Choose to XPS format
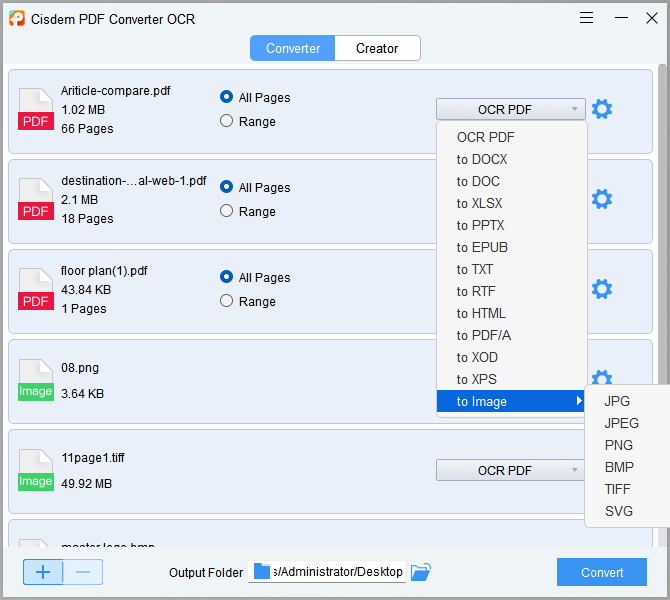Image resolution: width=670 pixels, height=600 pixels. pos(511,379)
